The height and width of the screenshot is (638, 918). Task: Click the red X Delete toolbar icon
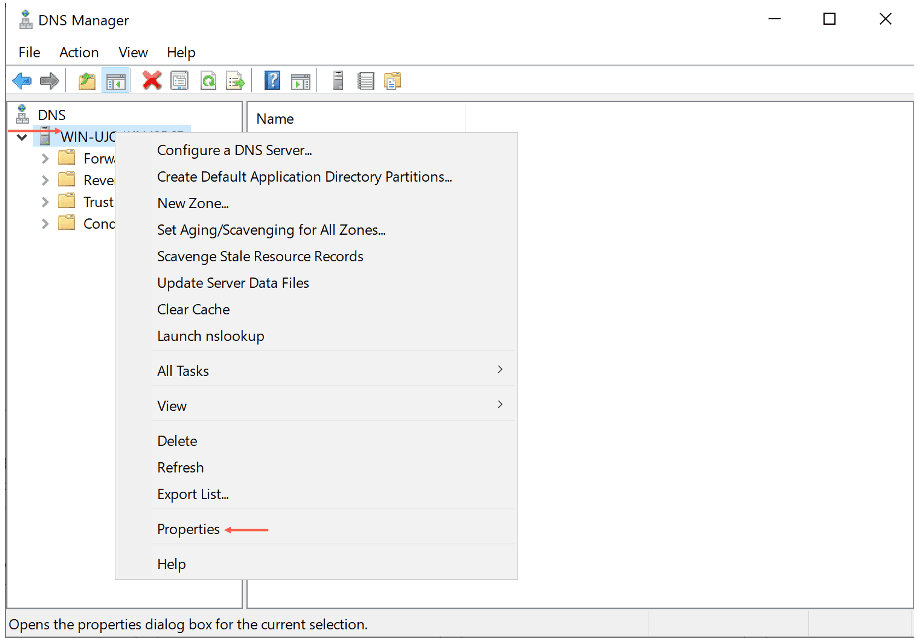pyautogui.click(x=152, y=81)
